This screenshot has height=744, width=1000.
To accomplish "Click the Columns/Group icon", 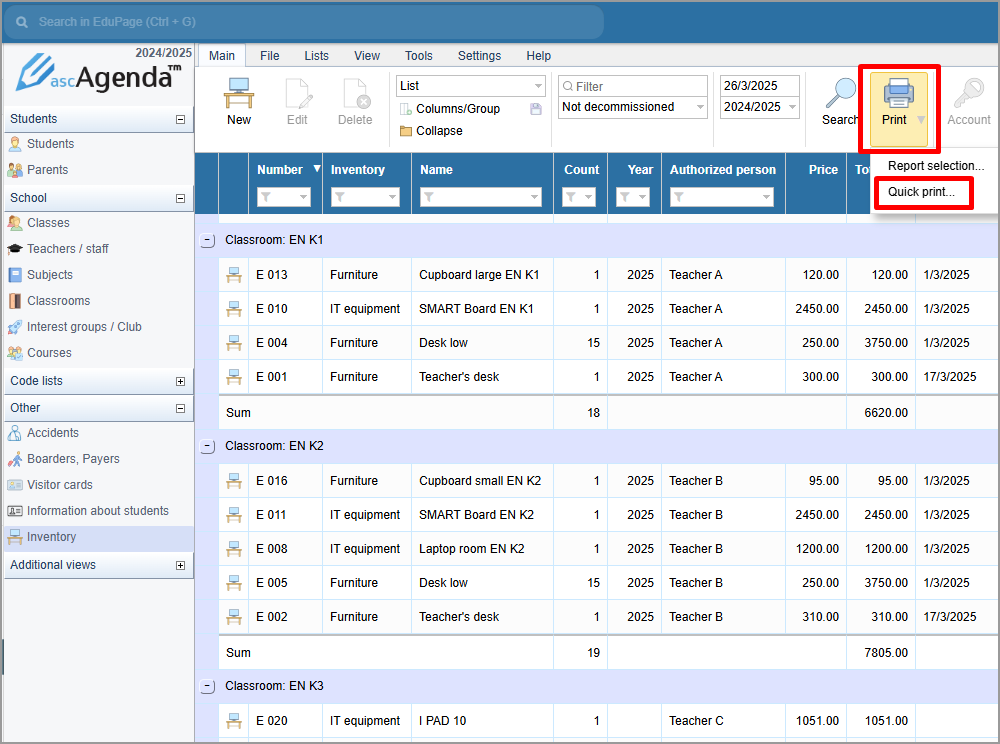I will [406, 109].
